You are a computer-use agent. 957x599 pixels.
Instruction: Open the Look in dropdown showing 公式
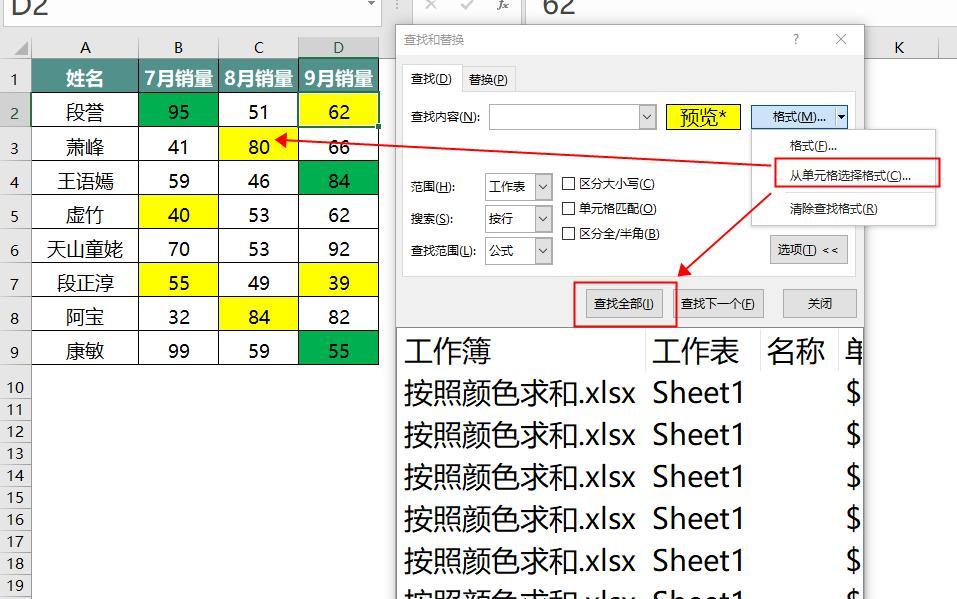543,250
